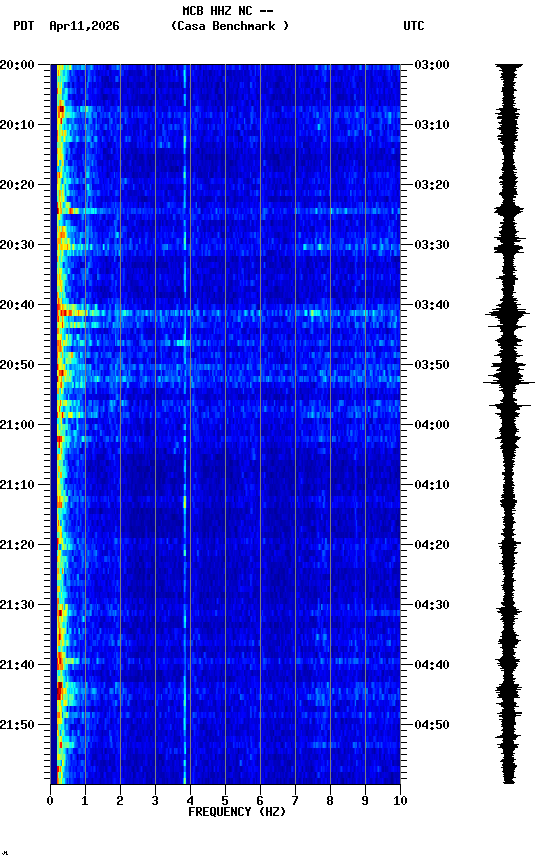Click the UTC time label 03:10

(432, 125)
